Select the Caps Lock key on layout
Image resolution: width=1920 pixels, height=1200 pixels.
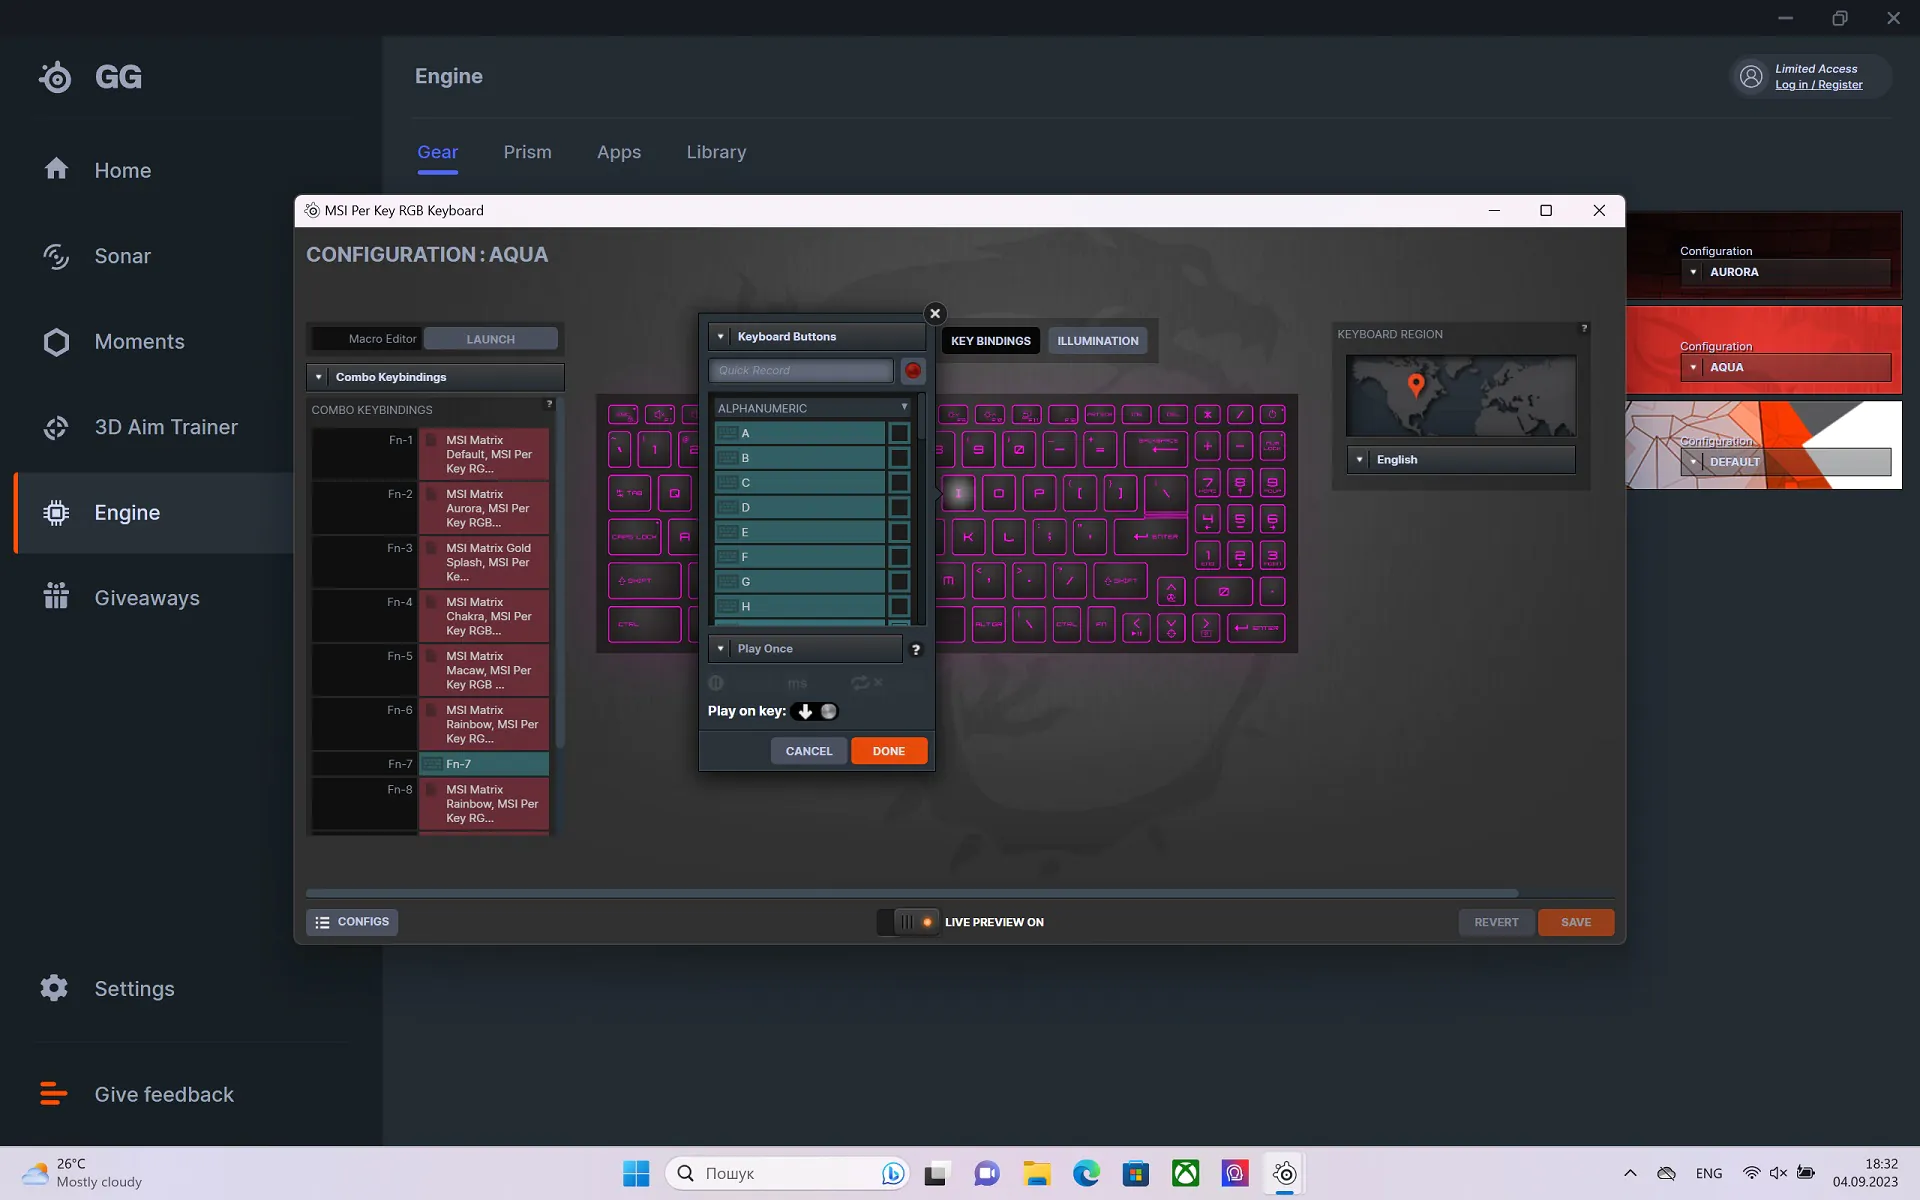[635, 537]
